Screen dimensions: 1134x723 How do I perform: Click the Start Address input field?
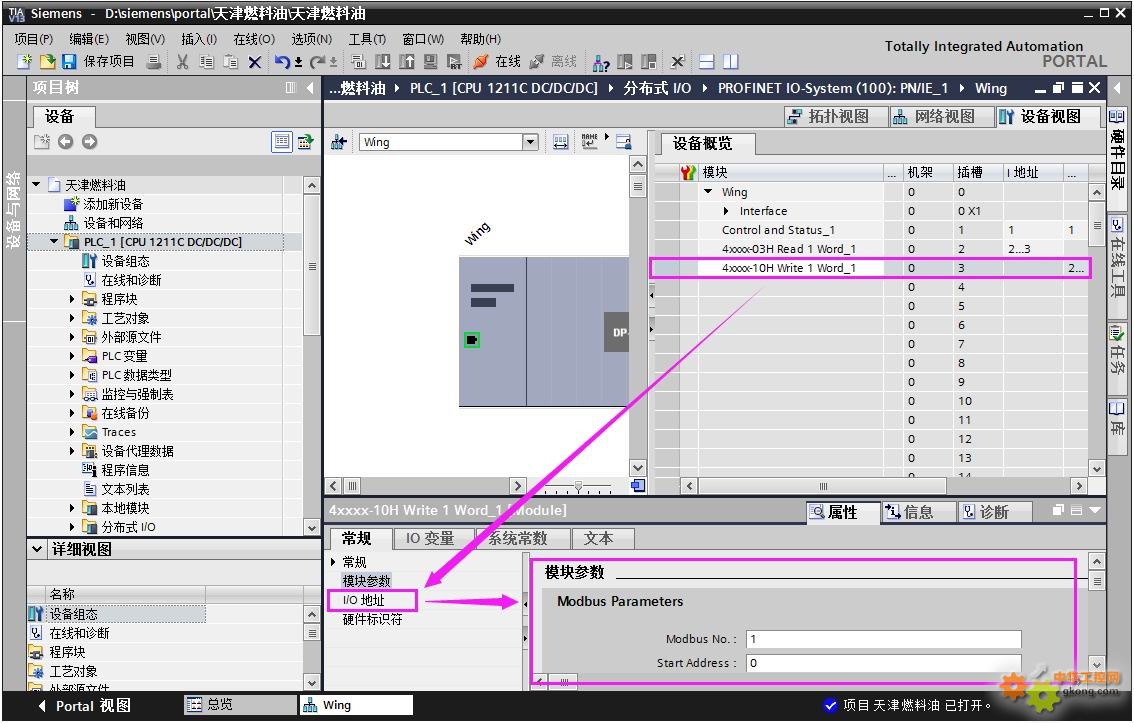coord(884,663)
